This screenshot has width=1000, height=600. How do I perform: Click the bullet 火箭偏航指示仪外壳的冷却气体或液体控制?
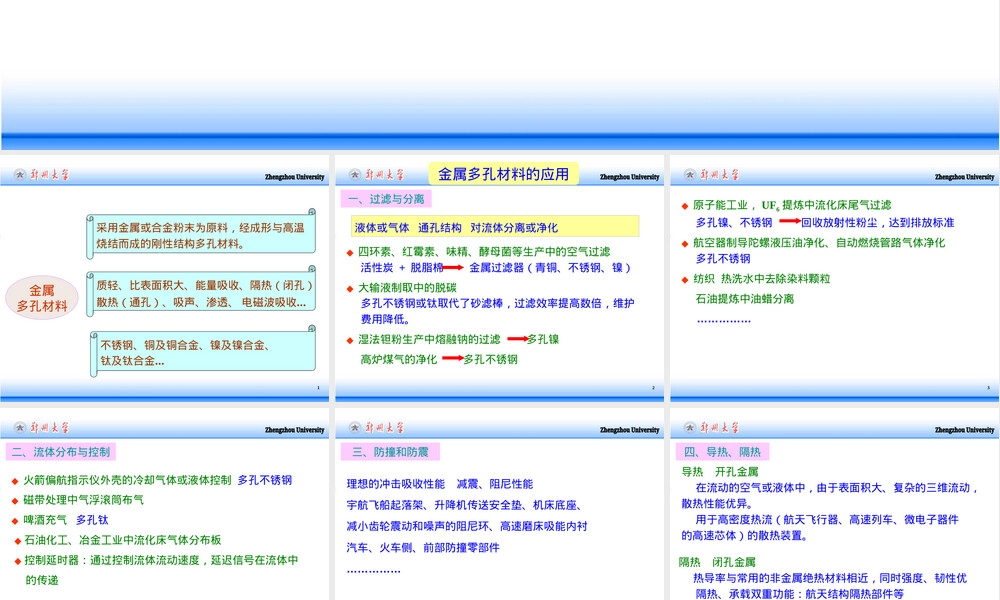click(127, 480)
